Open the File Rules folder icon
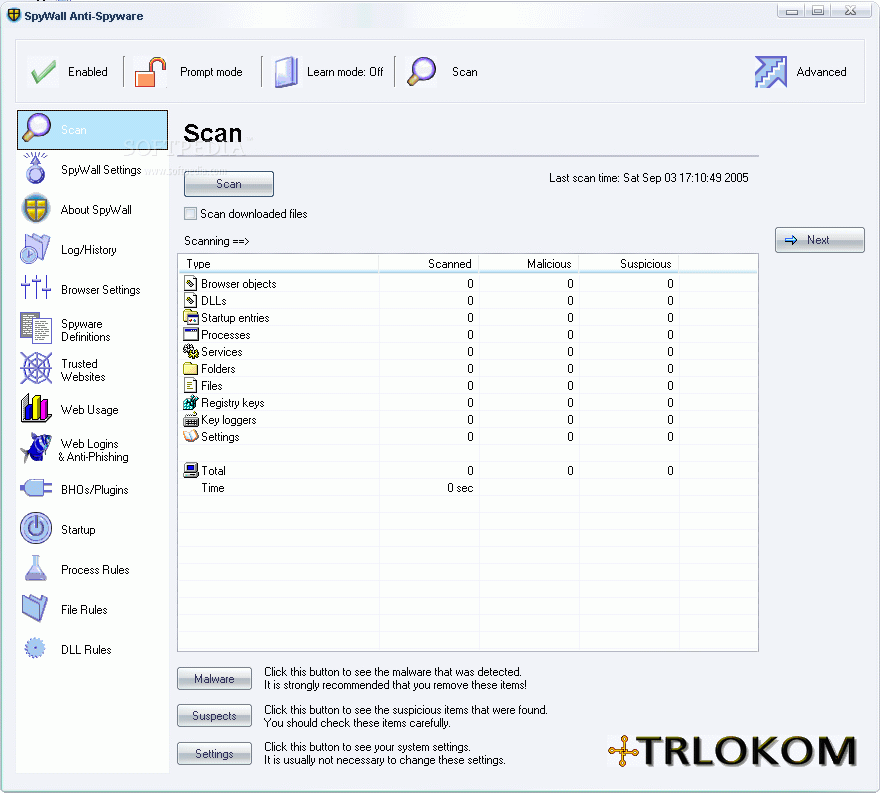 (35, 608)
